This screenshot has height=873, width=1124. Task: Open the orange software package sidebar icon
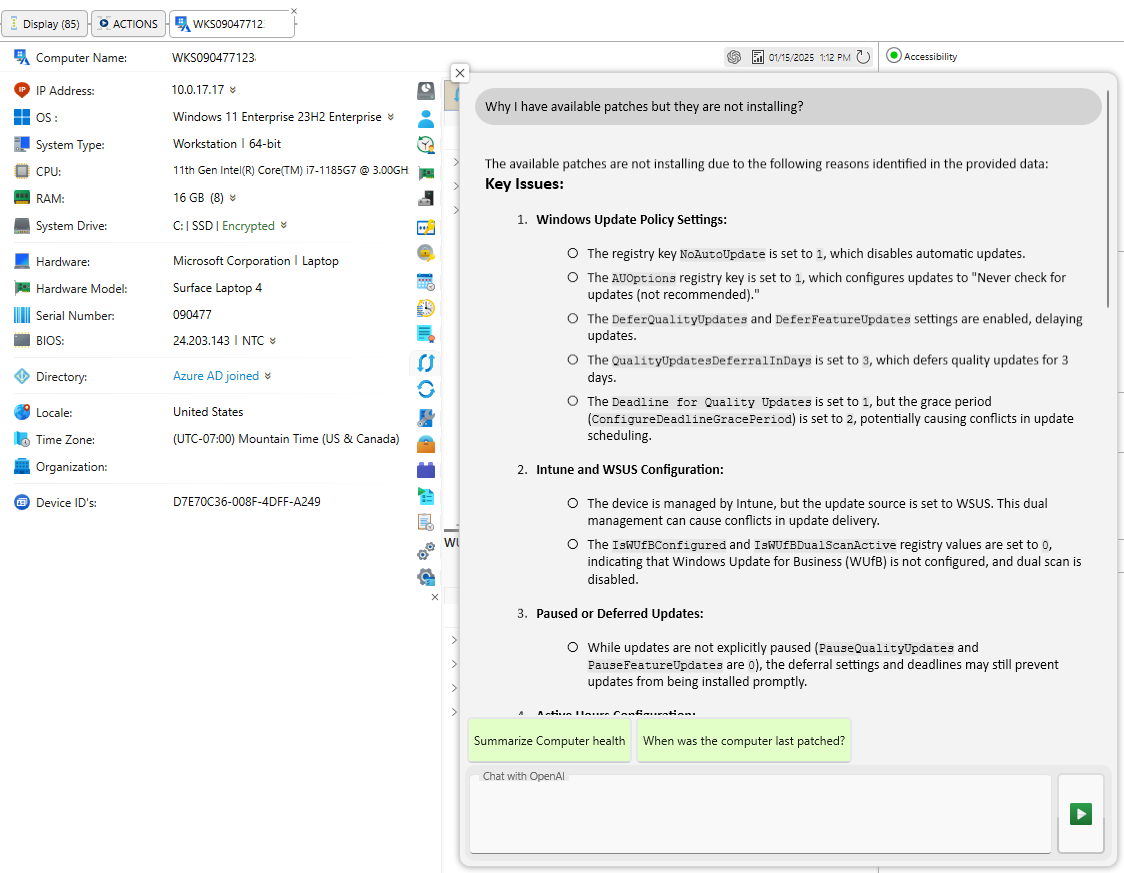(426, 444)
